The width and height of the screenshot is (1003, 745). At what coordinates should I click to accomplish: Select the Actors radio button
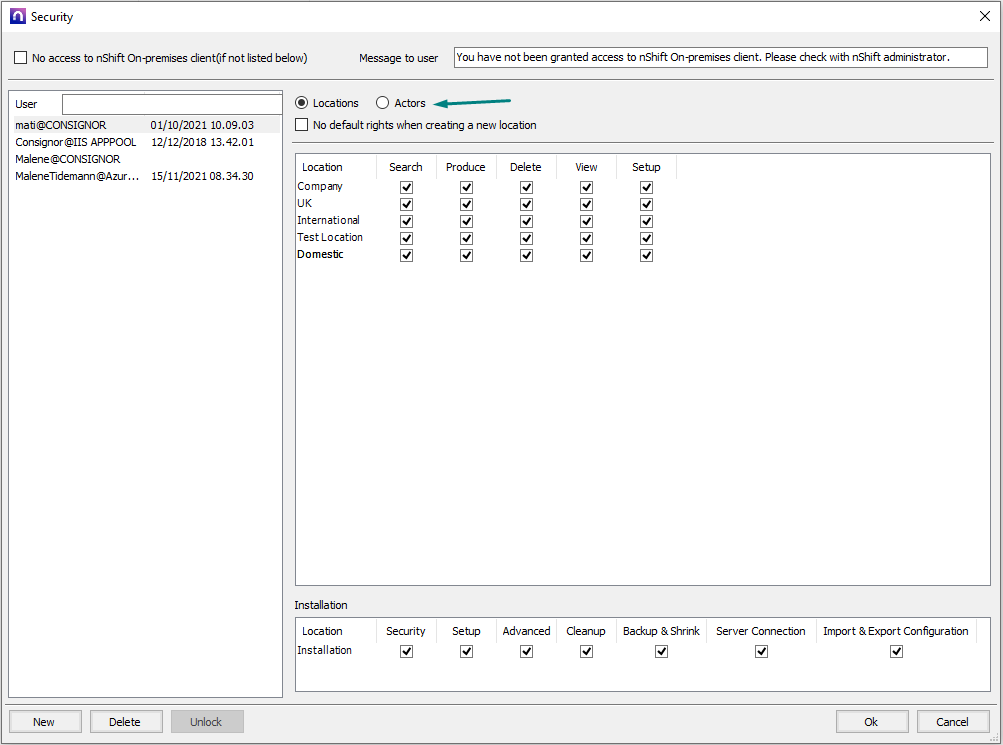(x=382, y=103)
